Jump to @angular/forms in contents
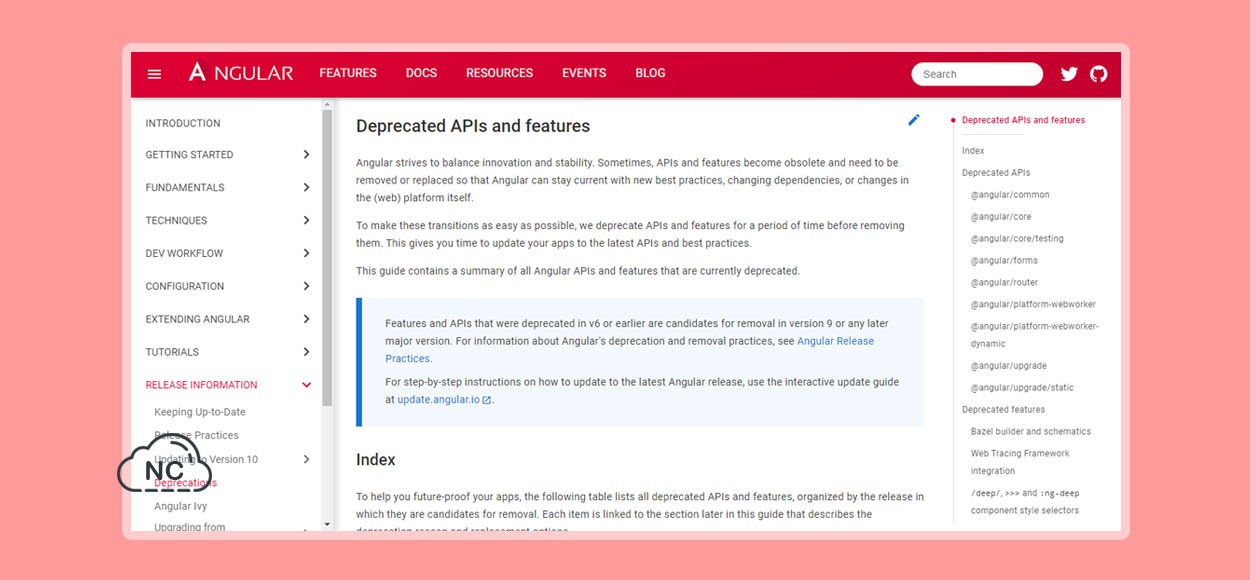Screen dimensions: 1250x580 point(1005,261)
